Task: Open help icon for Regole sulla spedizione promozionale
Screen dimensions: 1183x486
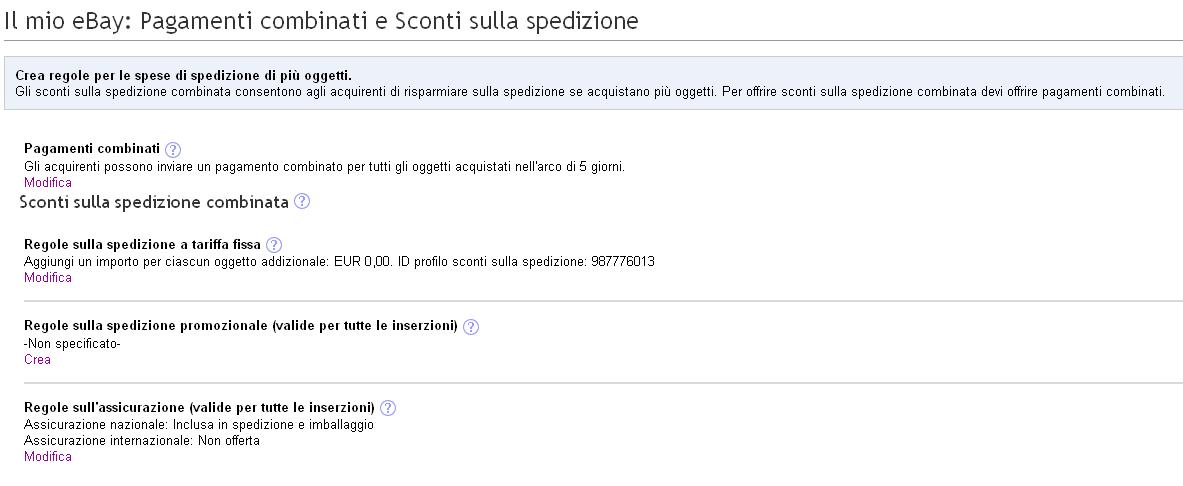Action: (x=471, y=327)
